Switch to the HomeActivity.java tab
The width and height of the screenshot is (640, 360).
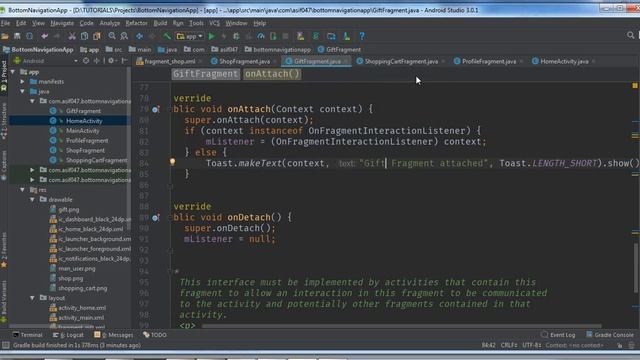tap(564, 61)
